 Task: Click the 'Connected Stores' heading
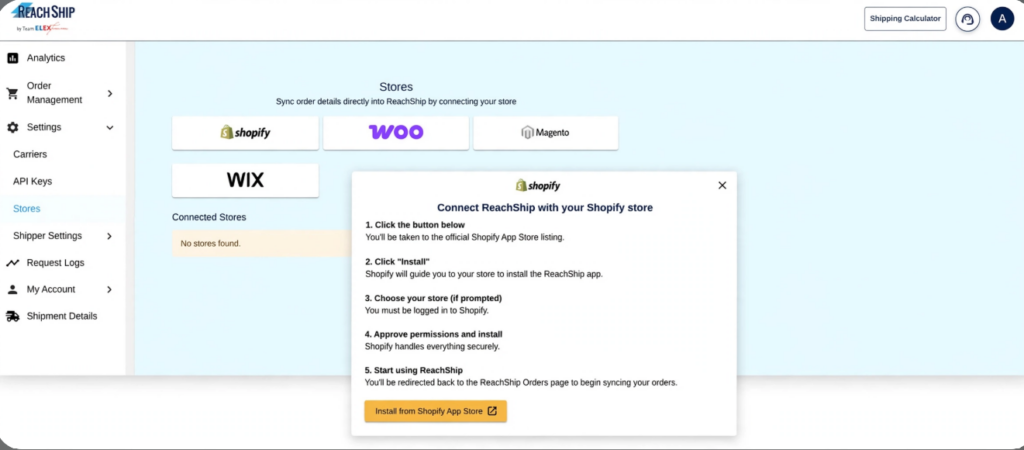209,217
